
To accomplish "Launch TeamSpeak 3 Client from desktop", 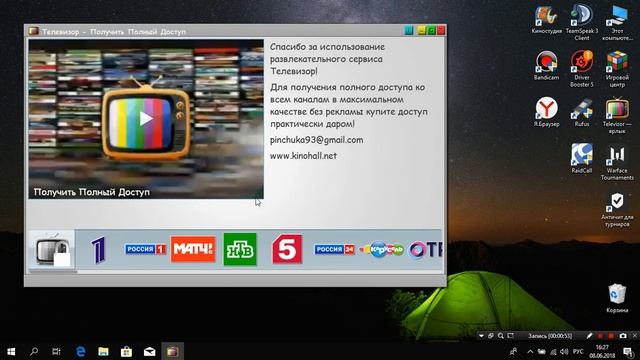I will coord(582,22).
